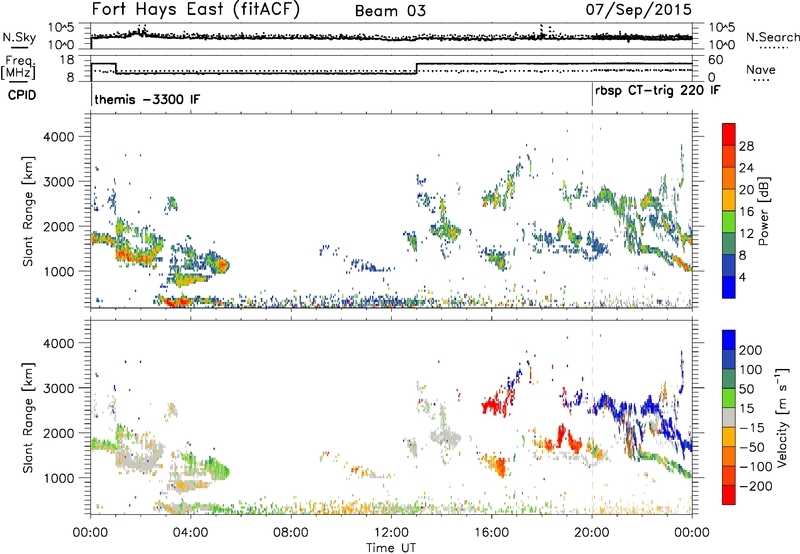The width and height of the screenshot is (800, 554).
Task: Click the 'rbsp CT-trig 220 IF' text
Action: (x=658, y=91)
